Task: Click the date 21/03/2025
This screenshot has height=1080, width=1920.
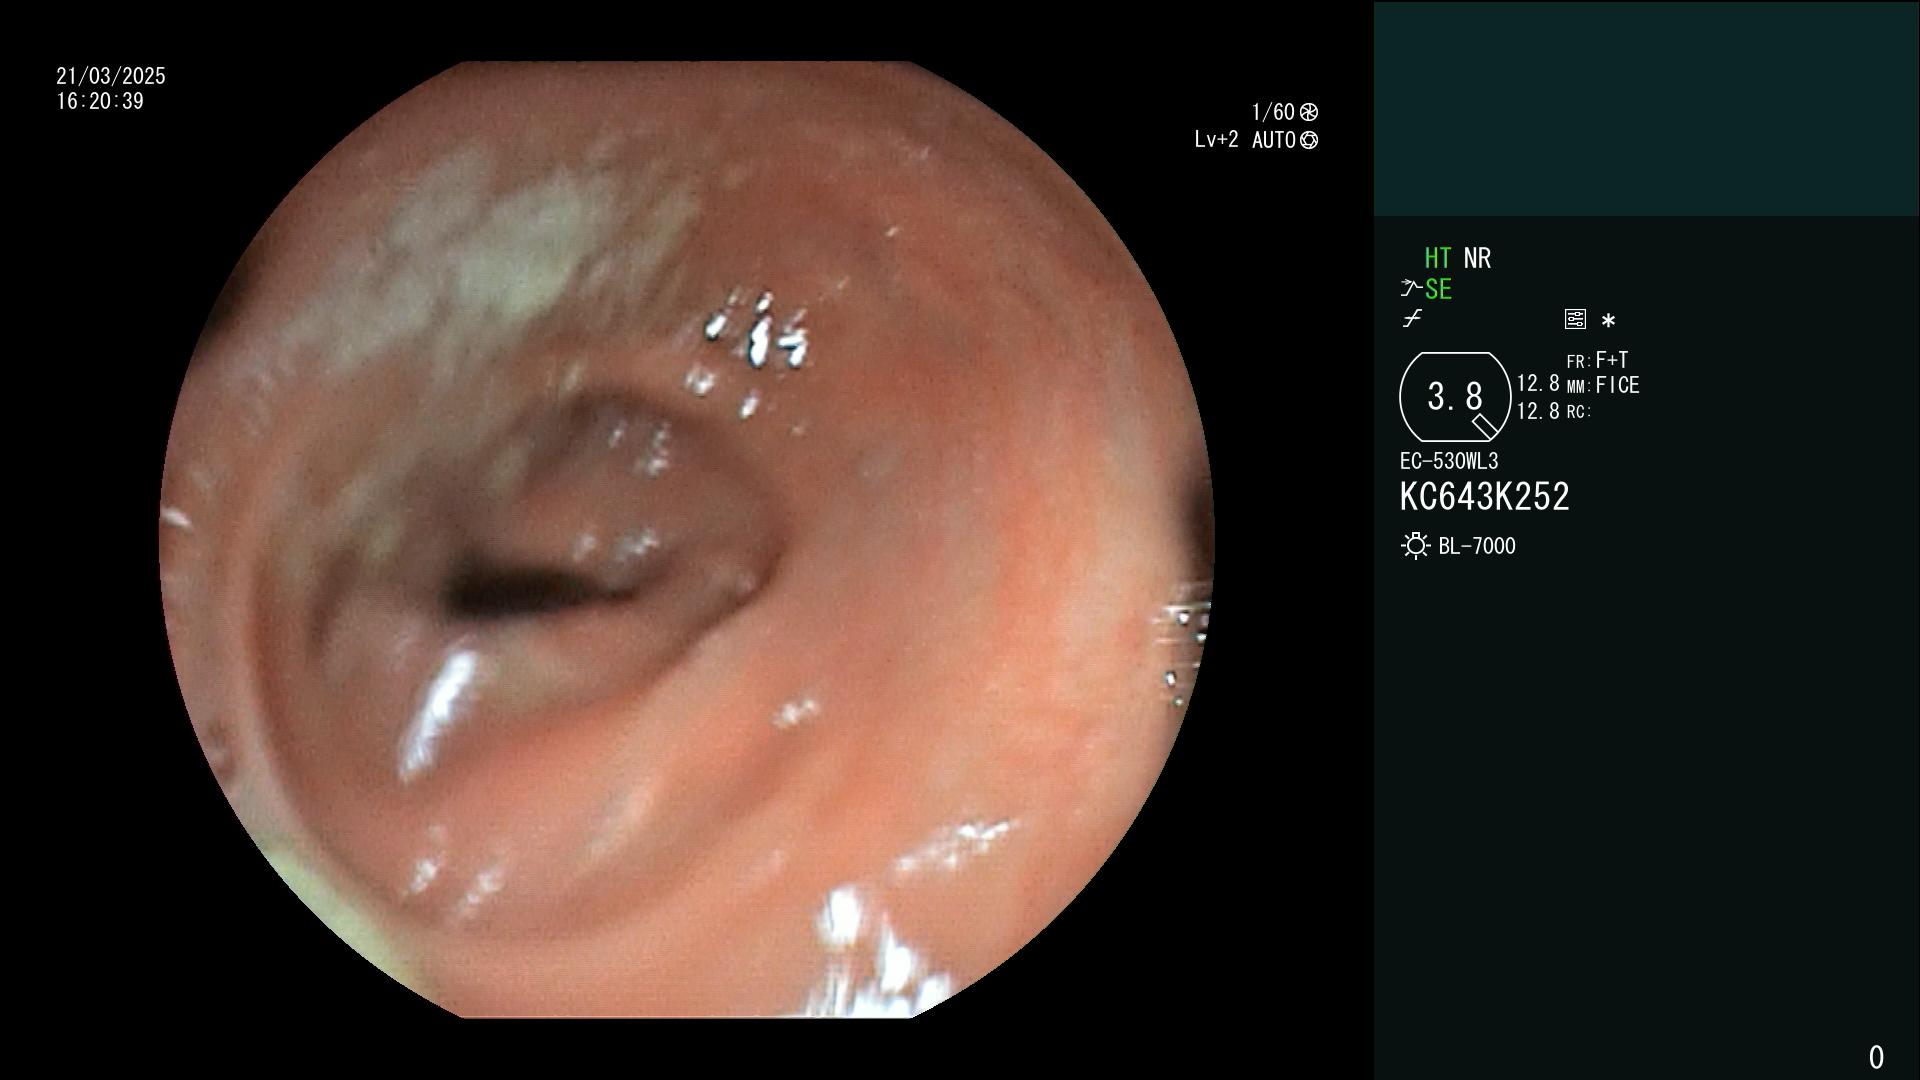Action: tap(111, 76)
